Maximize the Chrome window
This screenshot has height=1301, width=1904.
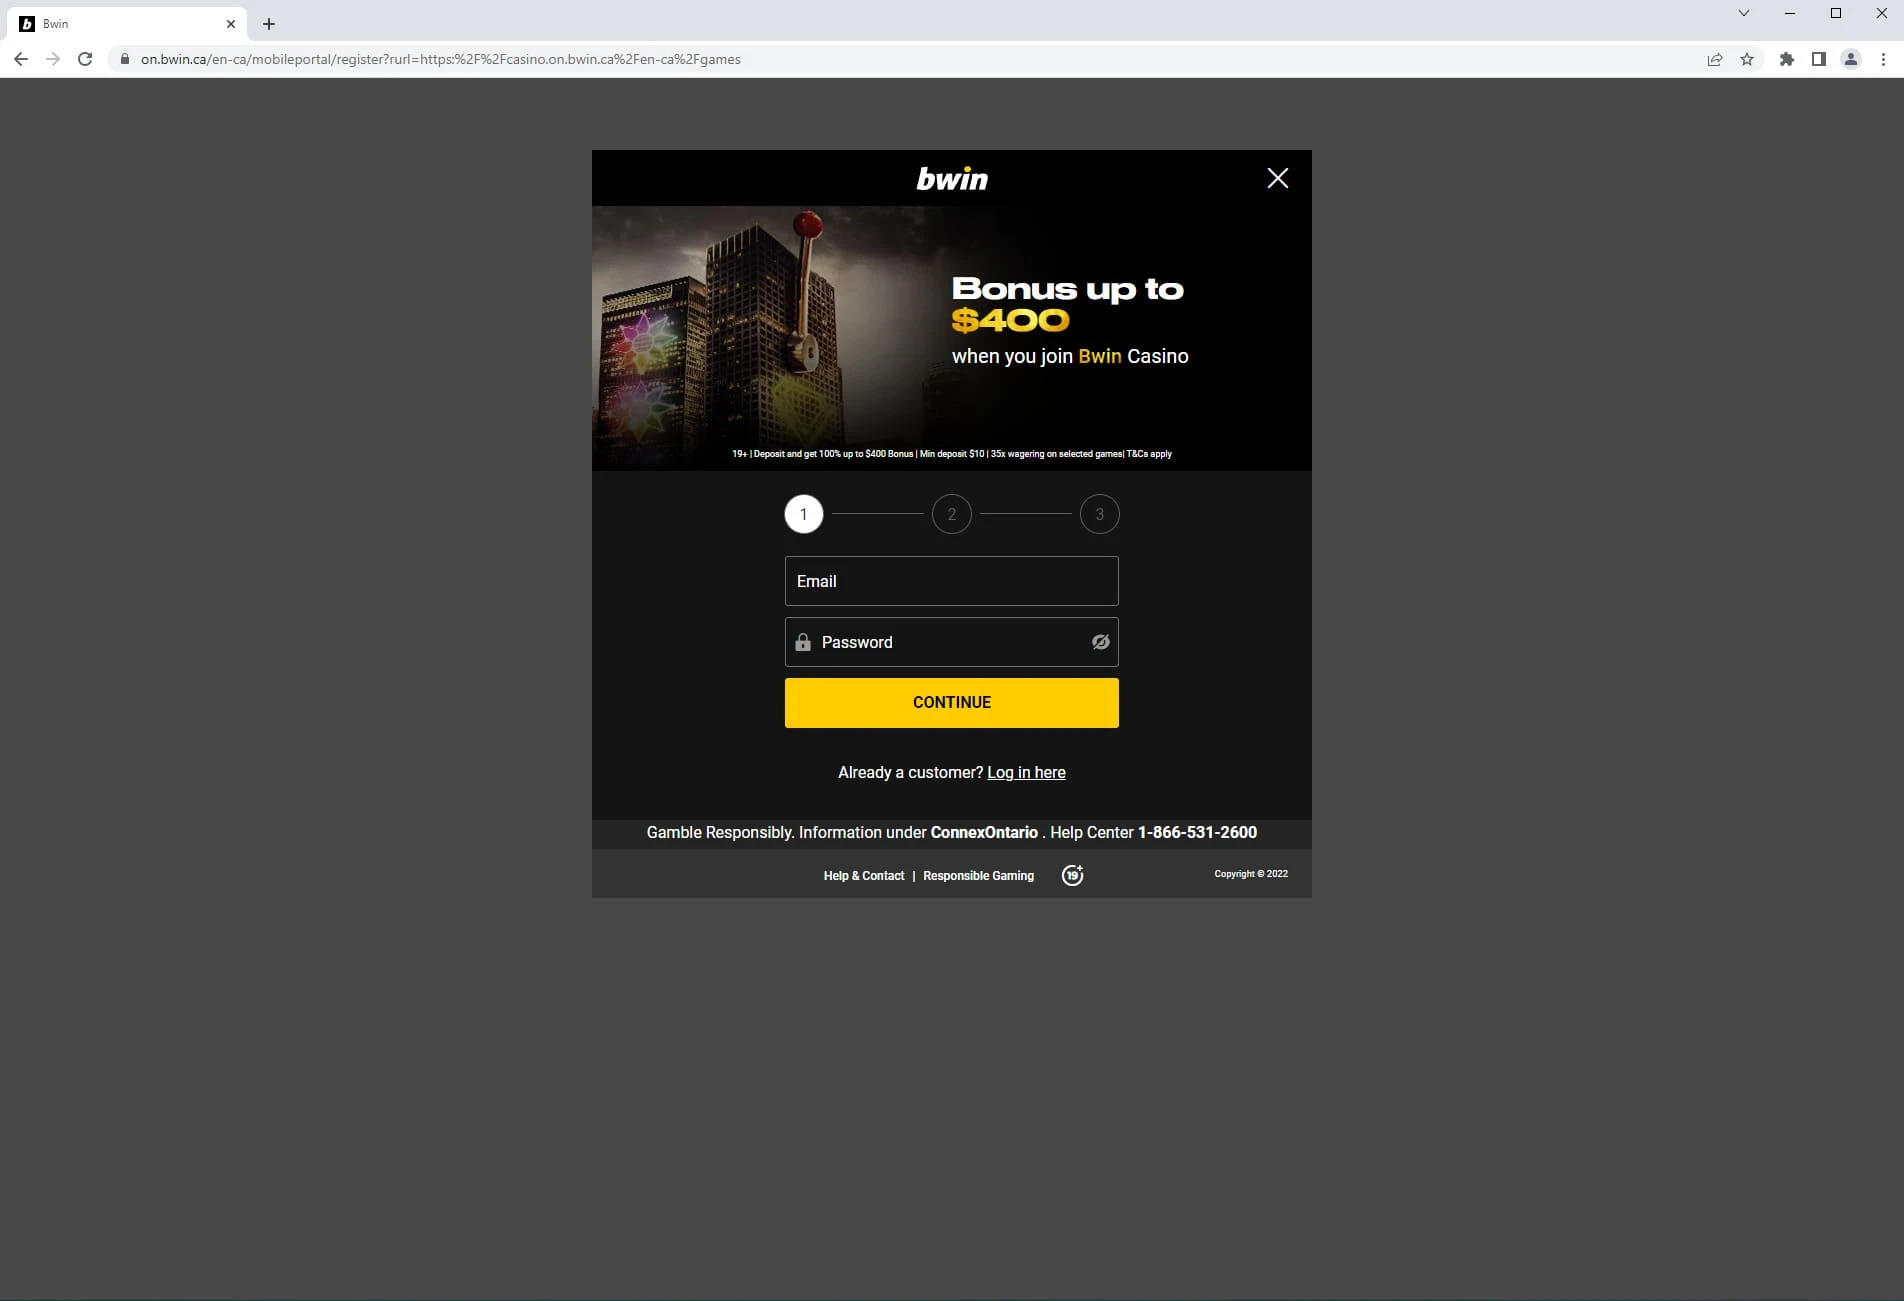tap(1836, 13)
